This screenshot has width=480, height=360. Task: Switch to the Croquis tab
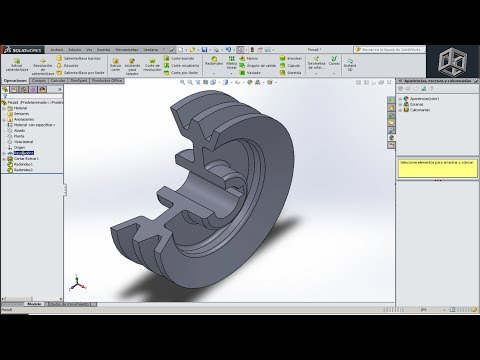pyautogui.click(x=39, y=81)
